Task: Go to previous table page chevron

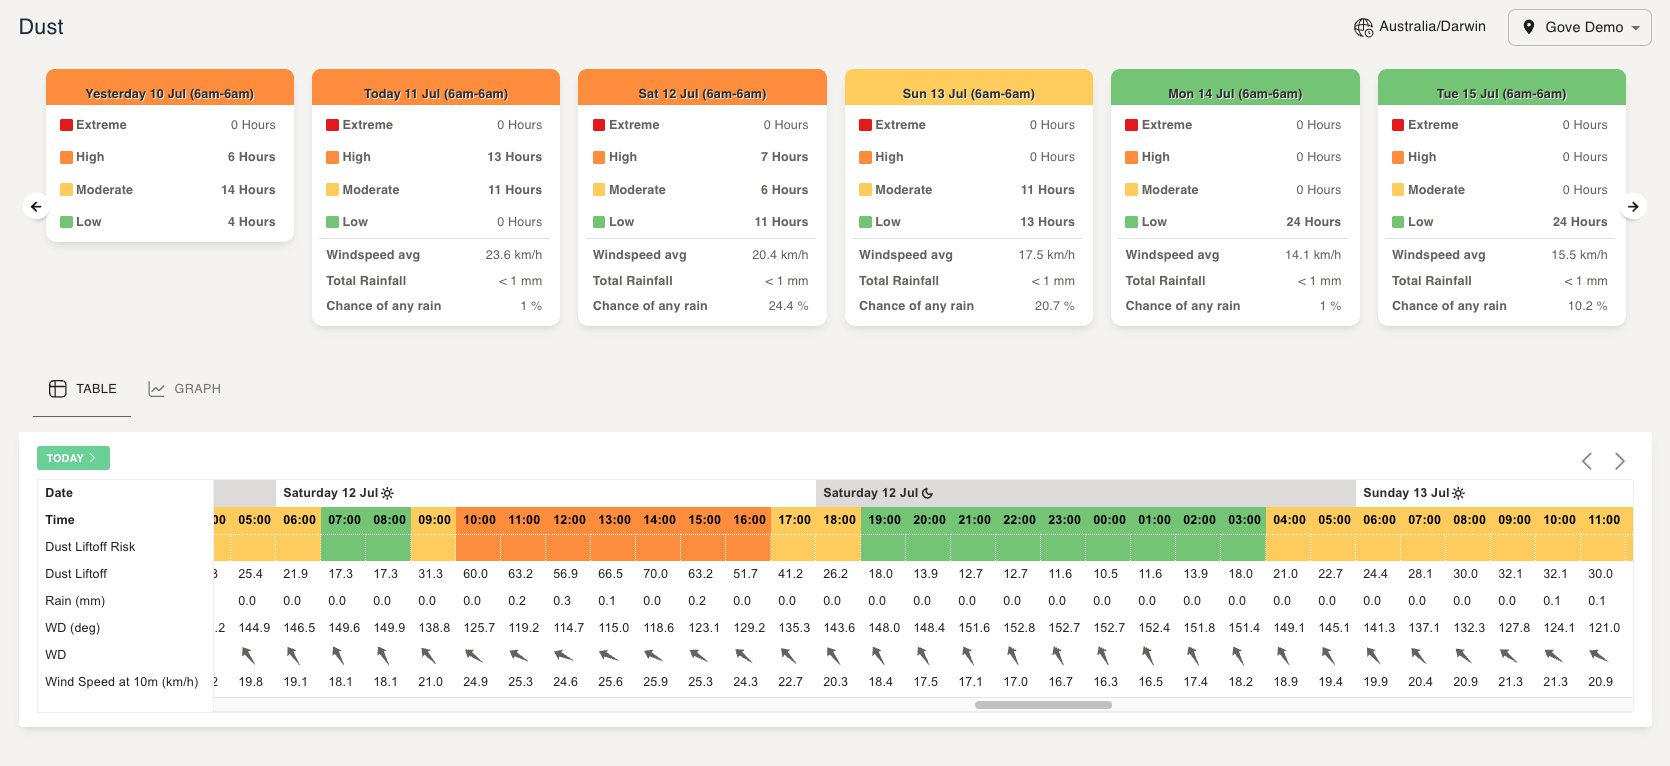Action: [1587, 461]
